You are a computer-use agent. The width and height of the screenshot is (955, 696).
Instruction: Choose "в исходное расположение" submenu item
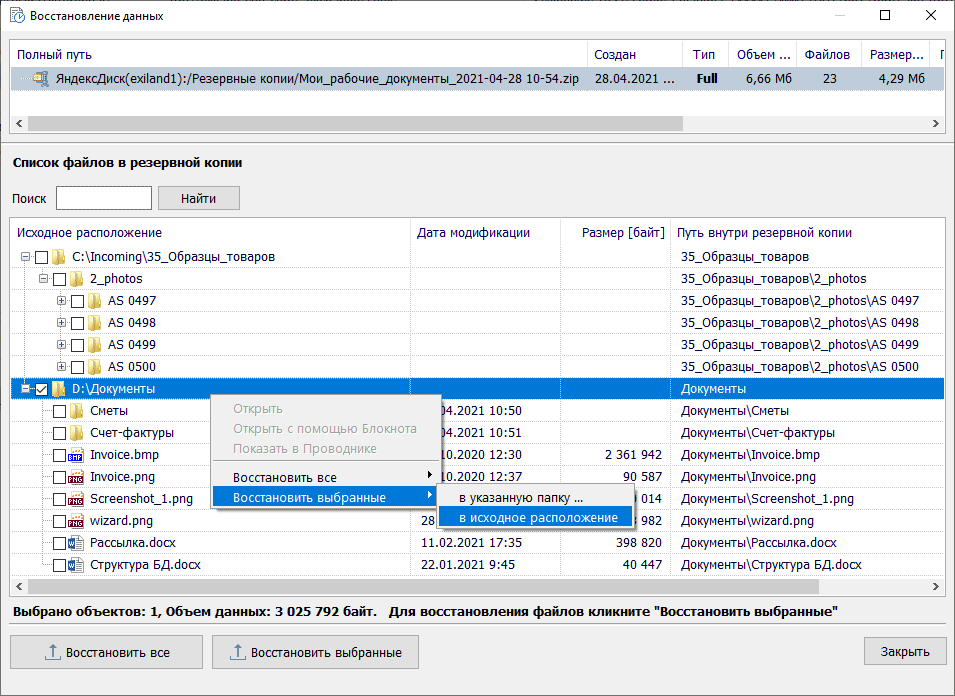(538, 517)
